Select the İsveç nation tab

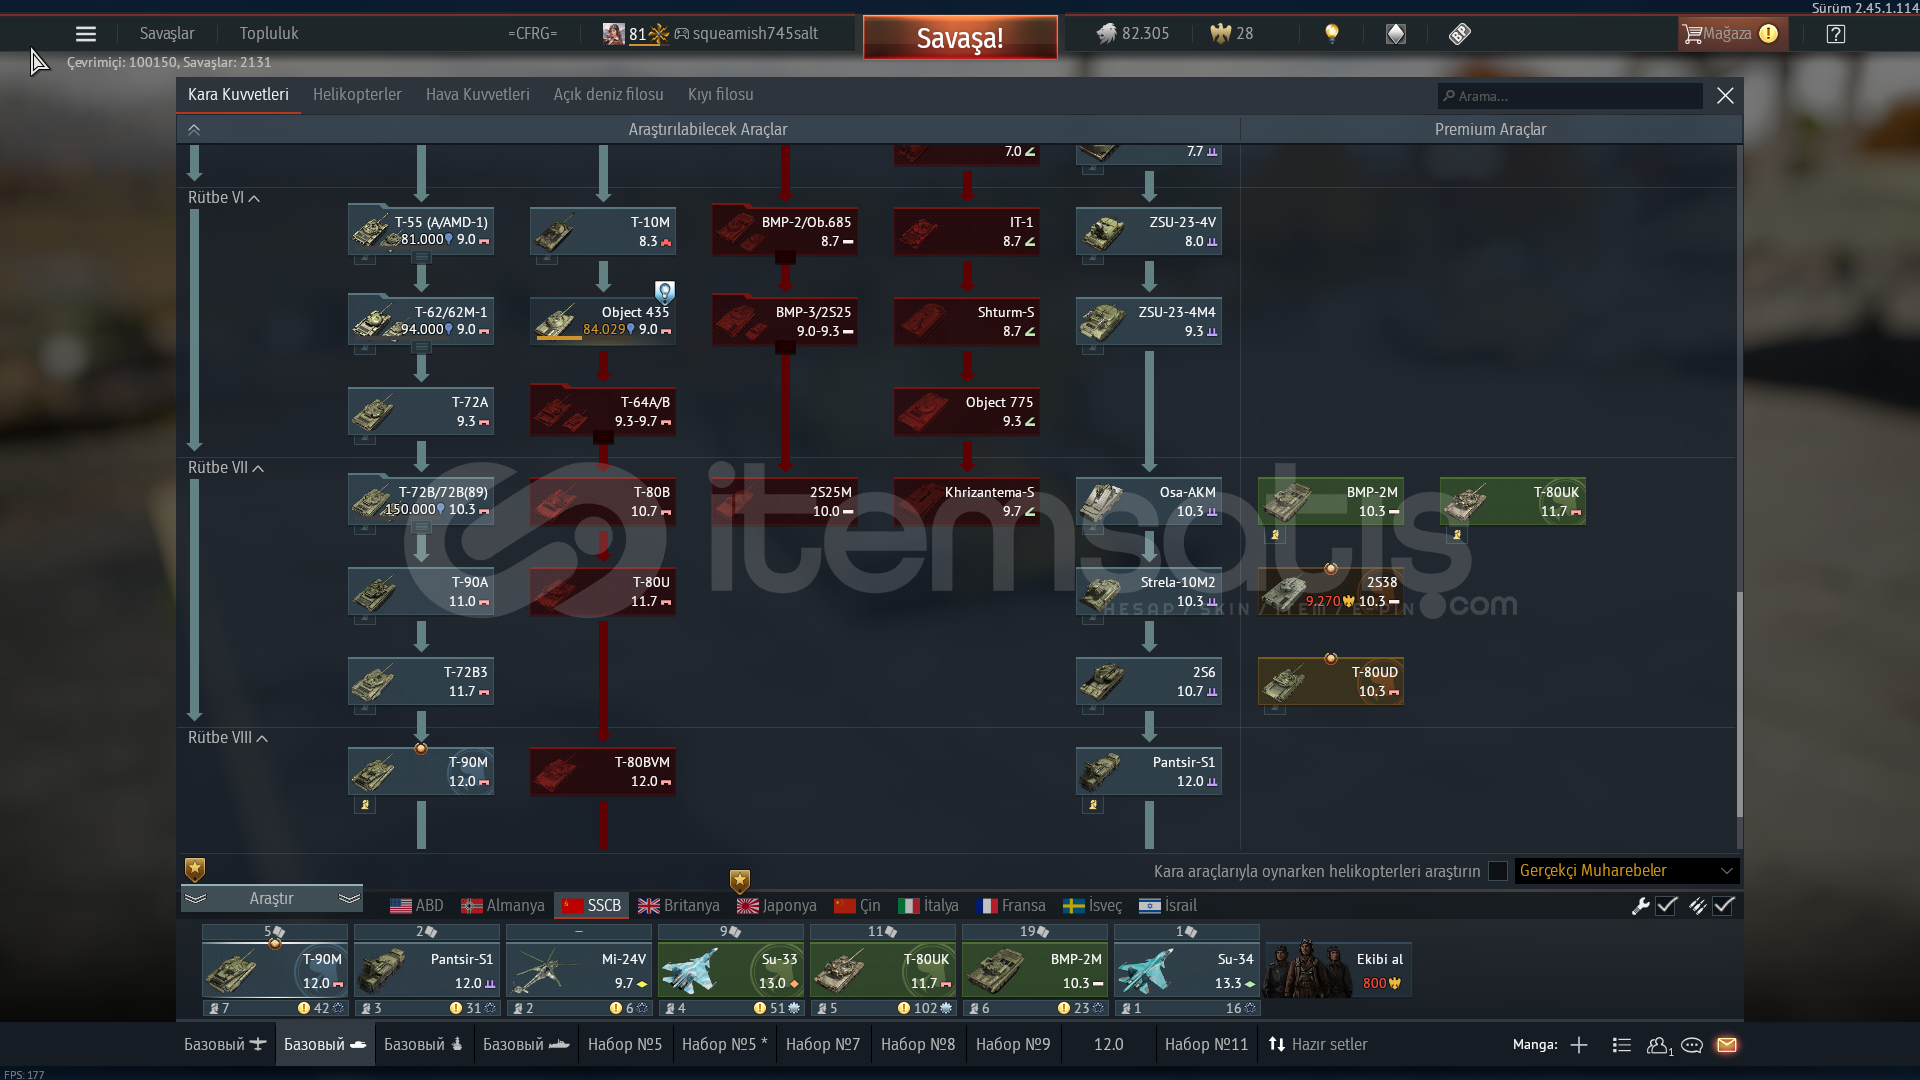coord(1092,906)
